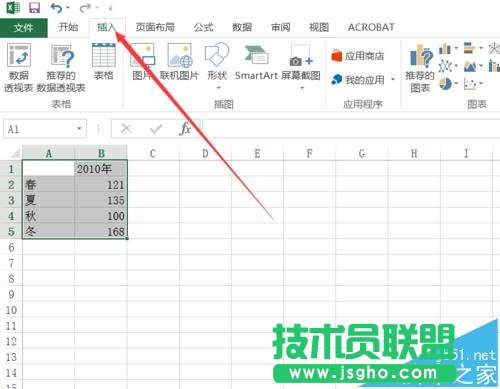Select row 1 header
Image resolution: width=500 pixels, height=389 pixels.
pos(11,169)
